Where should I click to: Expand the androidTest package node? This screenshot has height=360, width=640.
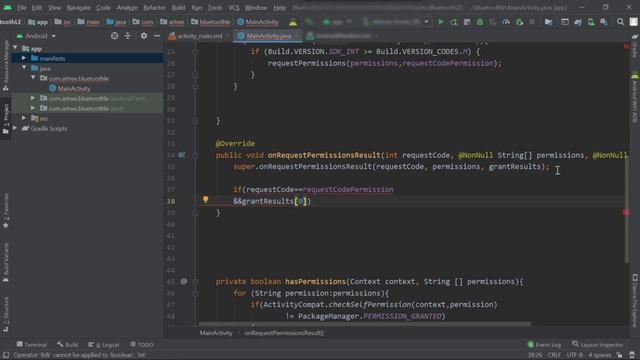click(x=33, y=98)
